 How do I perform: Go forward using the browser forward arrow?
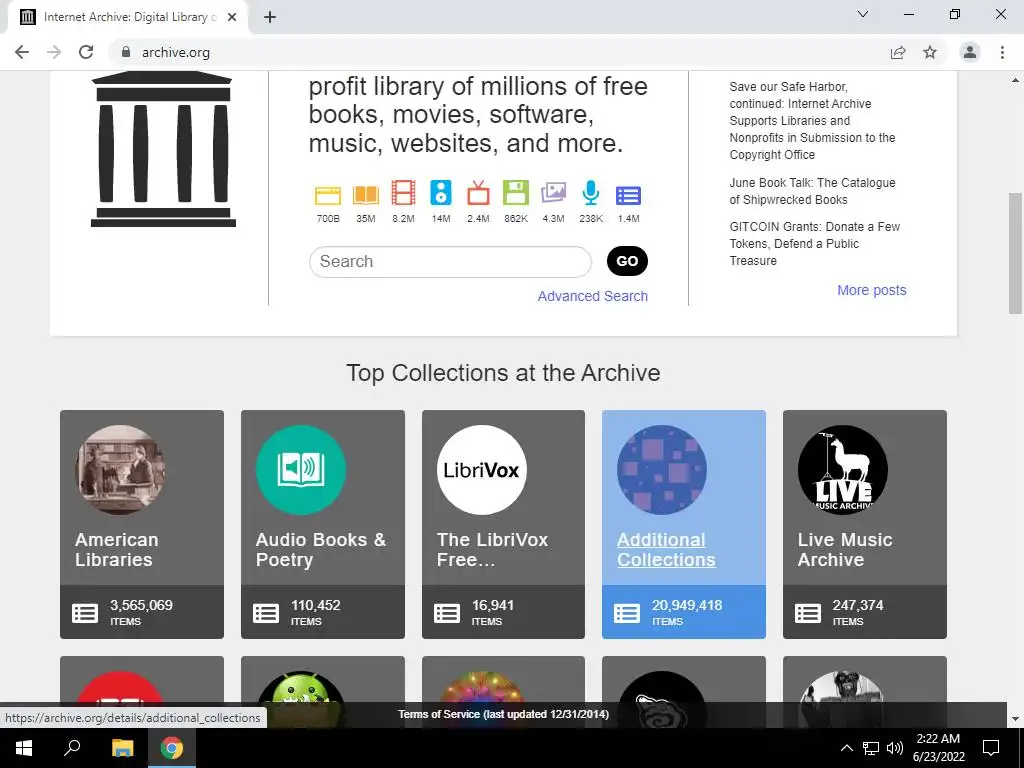coord(54,52)
